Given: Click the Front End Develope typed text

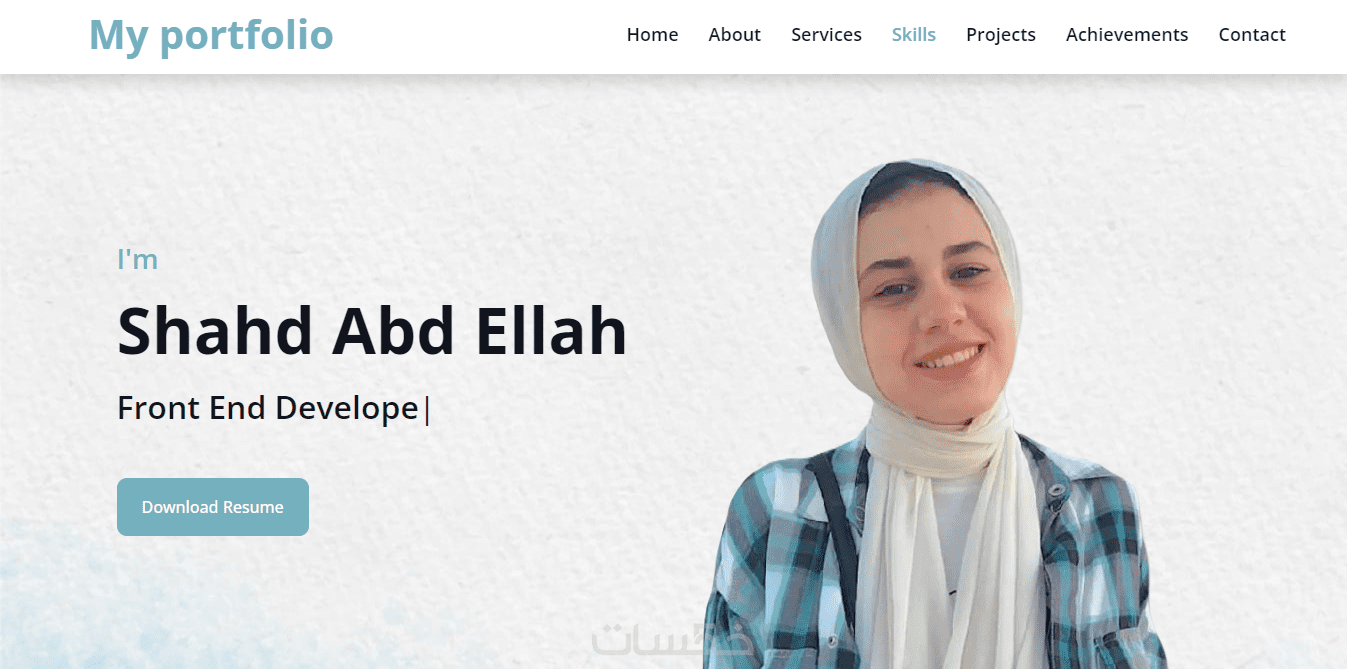Looking at the screenshot, I should click(268, 408).
